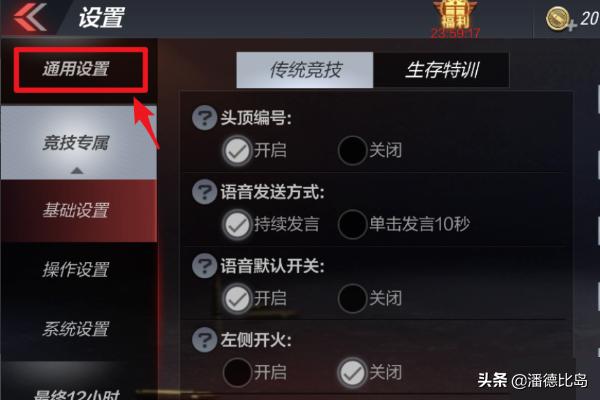Image resolution: width=600 pixels, height=400 pixels.
Task: Collapse section with triangle under 竞技专属
Action: pyautogui.click(x=77, y=170)
